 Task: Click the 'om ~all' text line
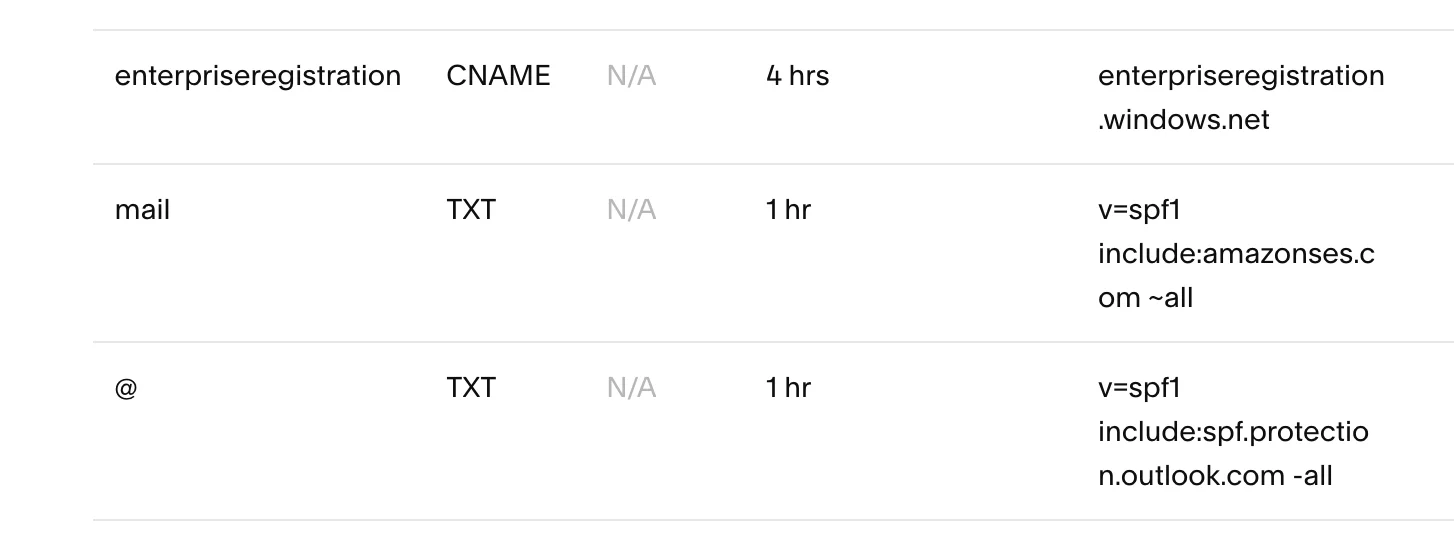coord(1145,298)
